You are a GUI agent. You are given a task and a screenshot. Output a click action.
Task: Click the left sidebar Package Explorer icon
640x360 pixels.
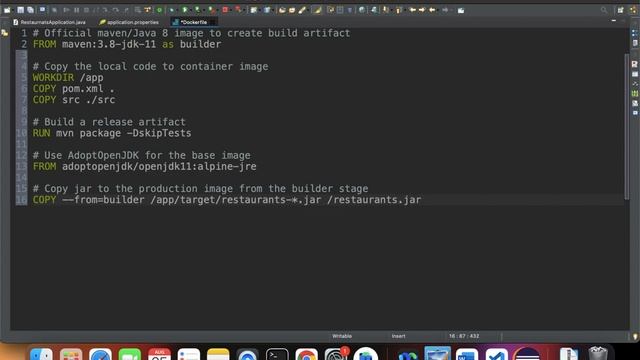(x=5, y=33)
